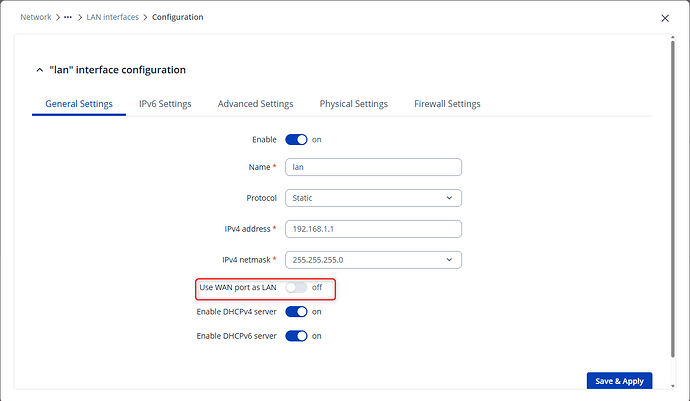
Task: Disable the DHCPv6 server toggle
Action: (x=296, y=336)
